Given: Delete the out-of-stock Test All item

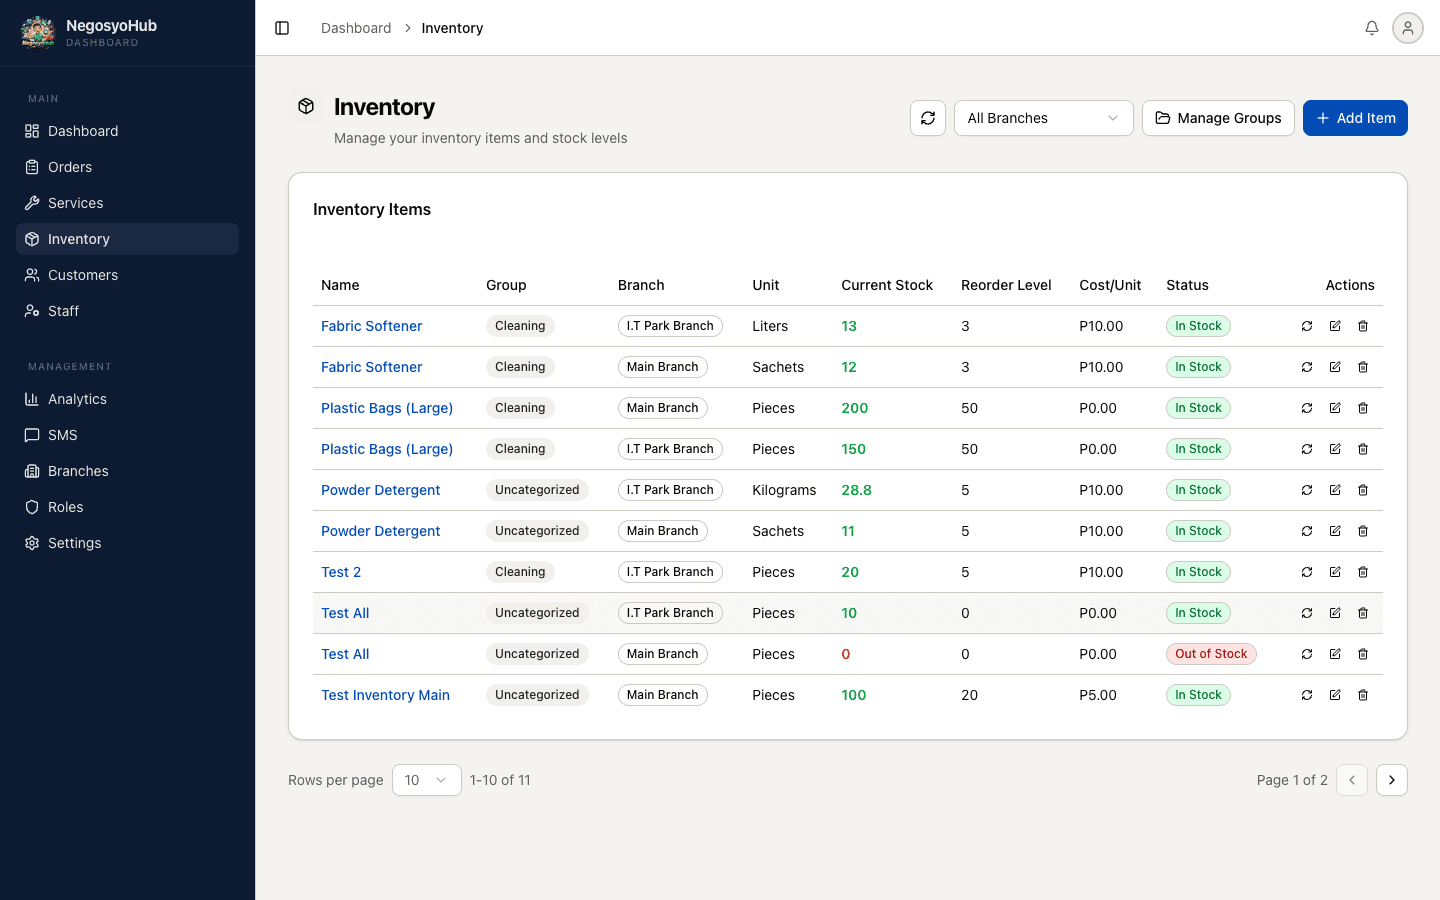Looking at the screenshot, I should click(x=1363, y=654).
